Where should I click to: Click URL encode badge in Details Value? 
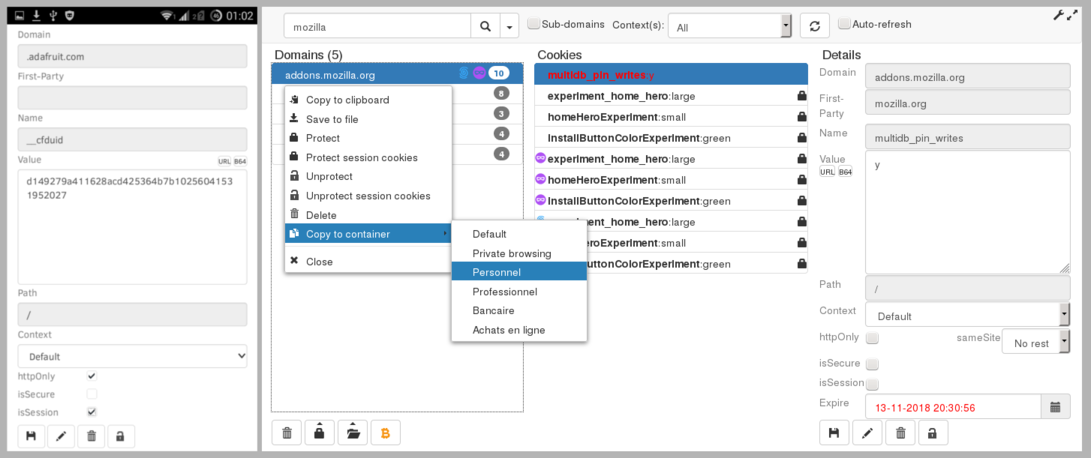(827, 172)
